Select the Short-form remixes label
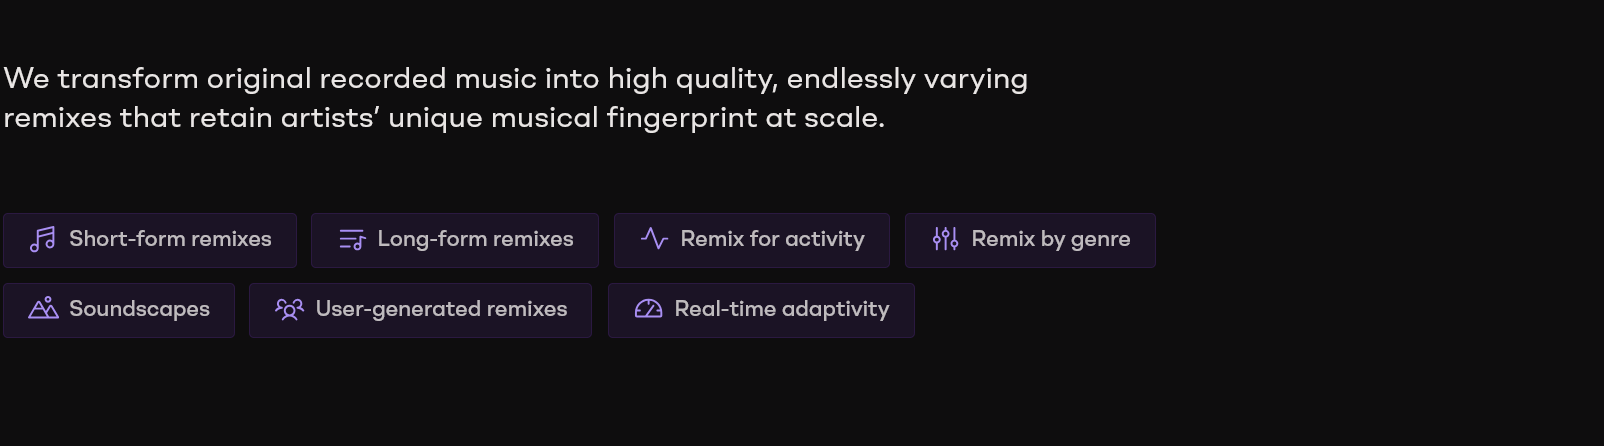The image size is (1604, 446). click(x=170, y=239)
